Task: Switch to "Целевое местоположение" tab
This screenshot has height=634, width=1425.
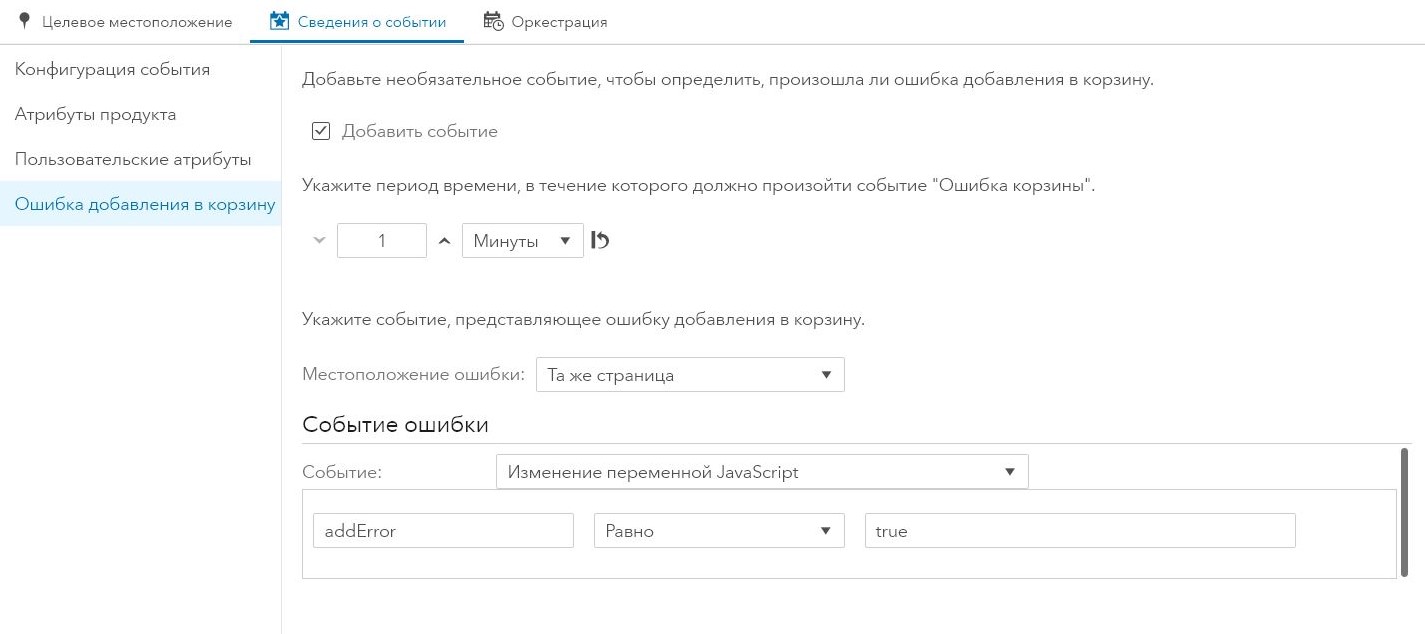Action: 136,22
